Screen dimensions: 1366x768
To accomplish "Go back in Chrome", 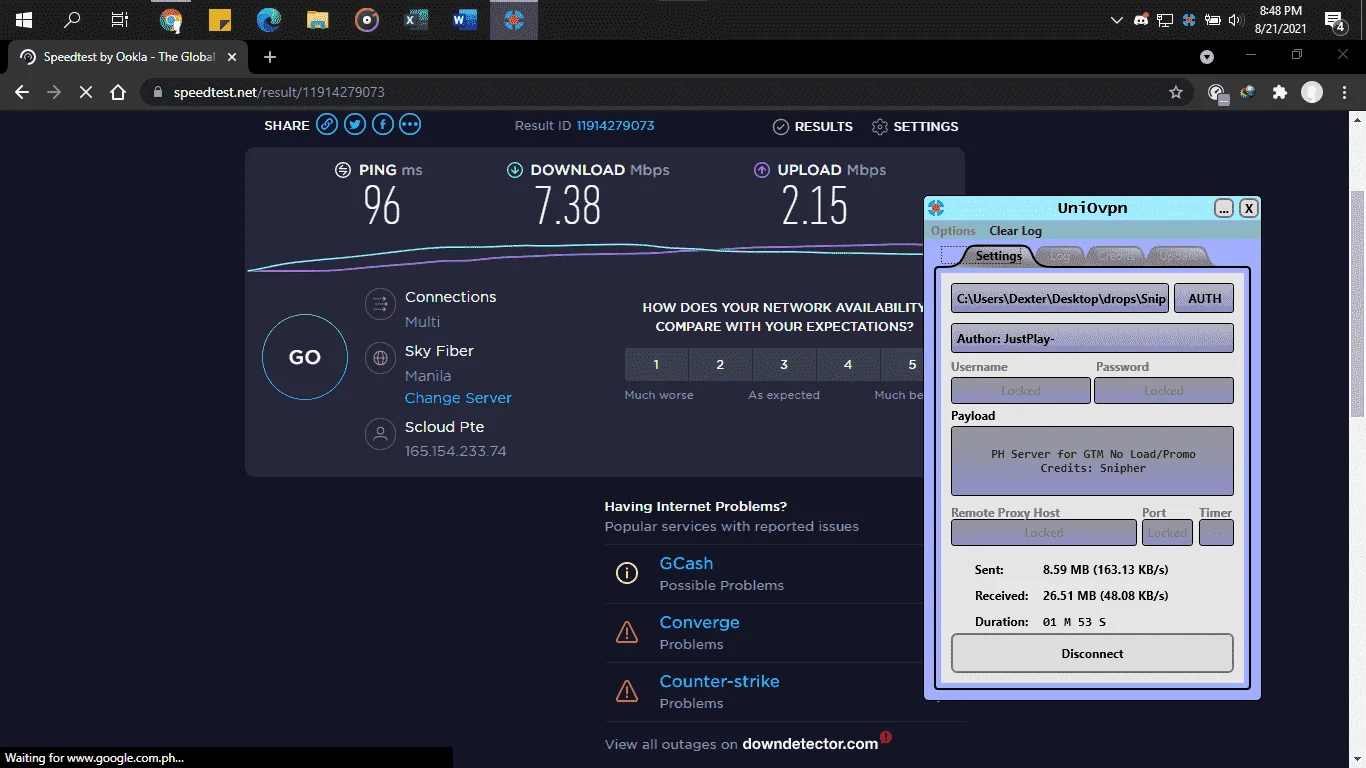I will 22,92.
